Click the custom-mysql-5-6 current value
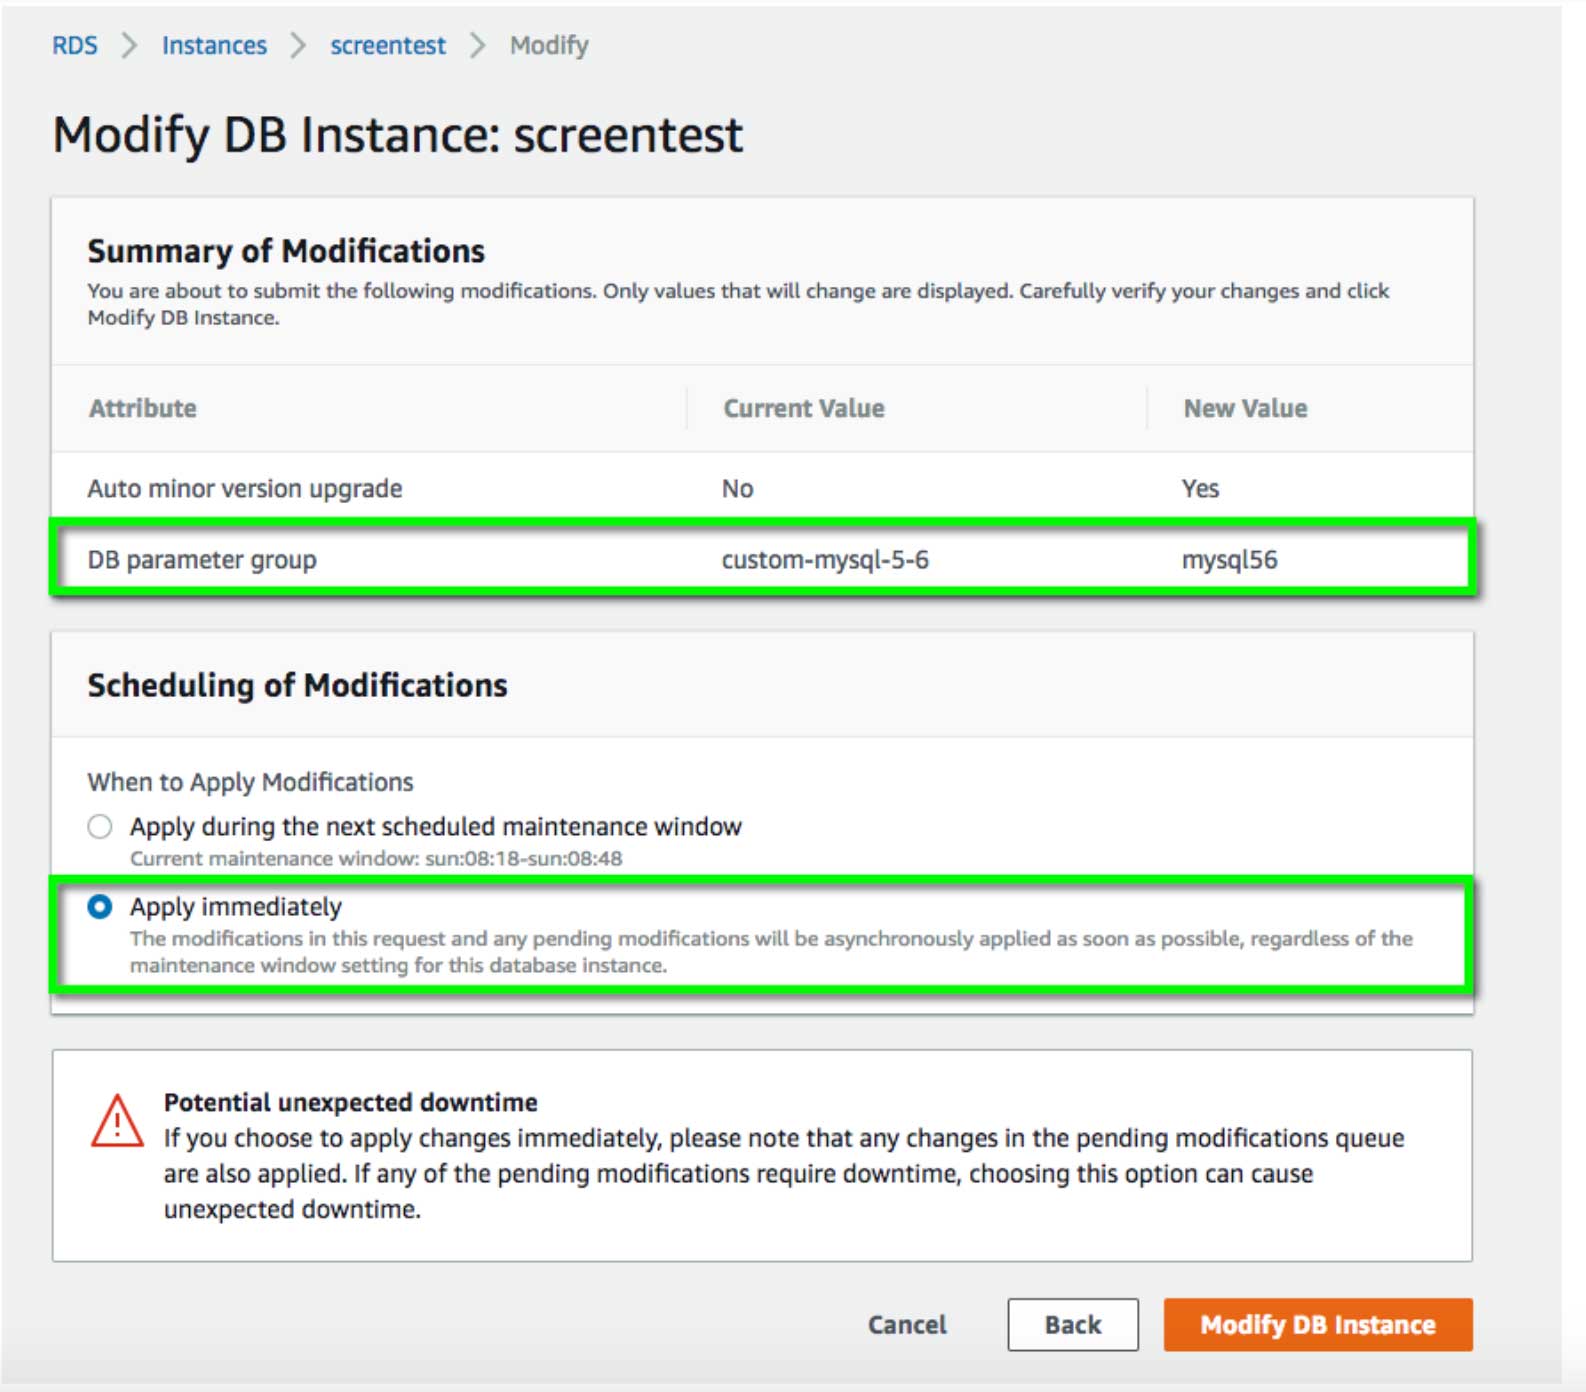 click(825, 560)
